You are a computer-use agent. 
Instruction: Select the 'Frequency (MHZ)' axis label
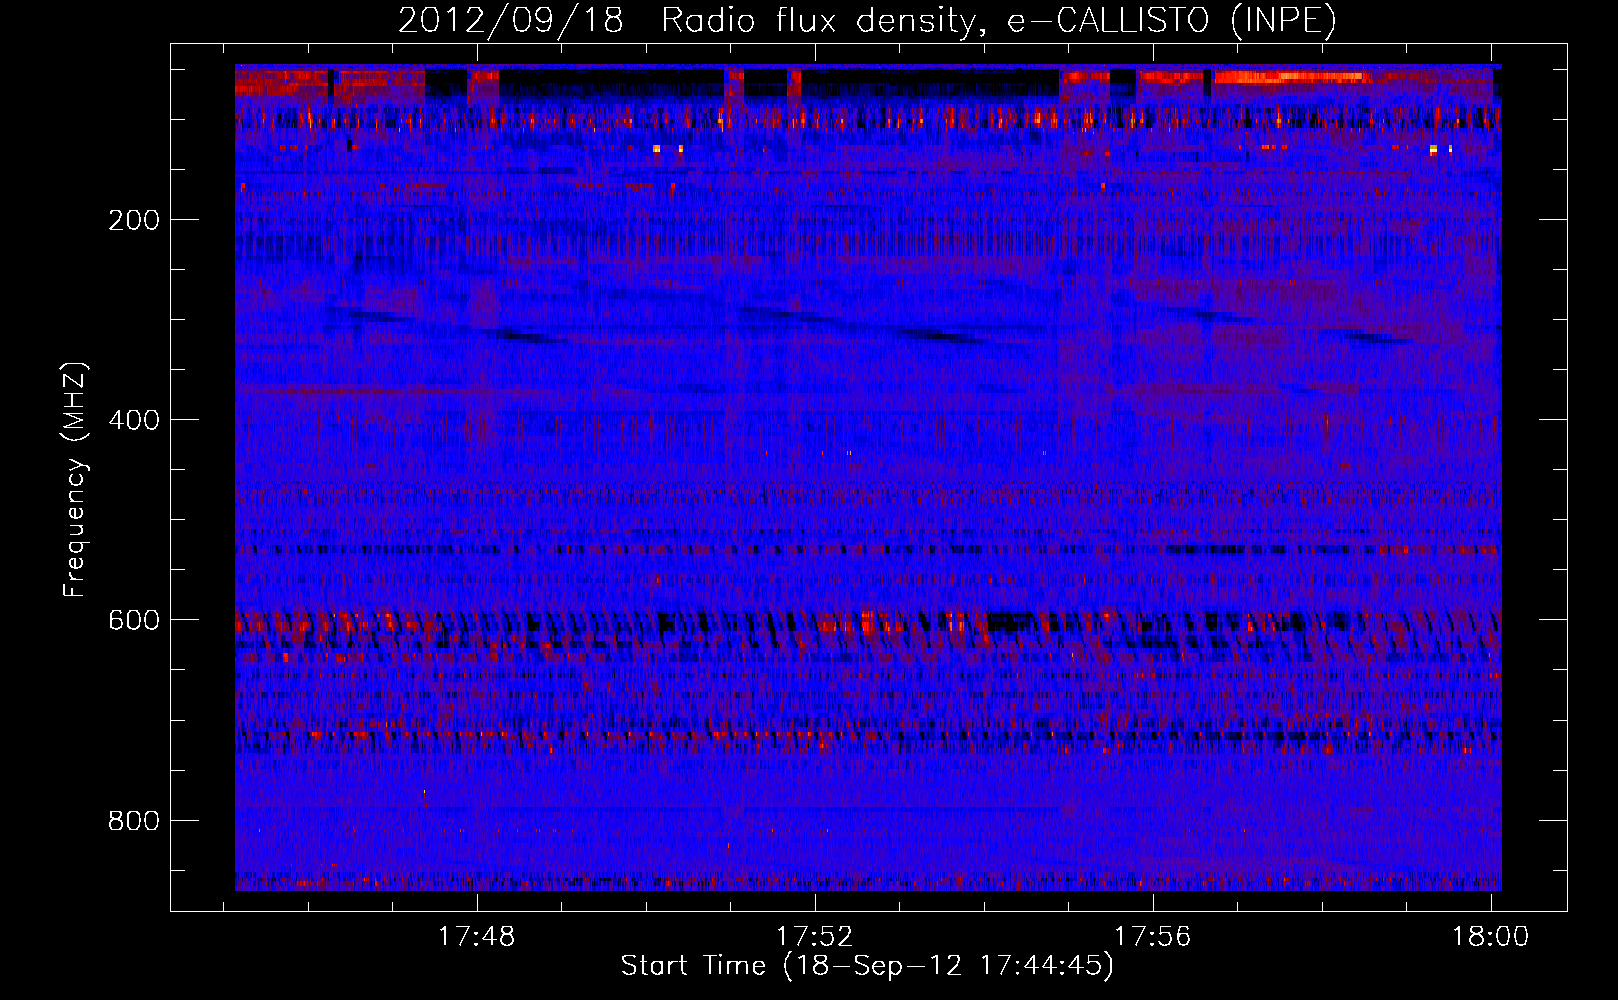(x=75, y=480)
